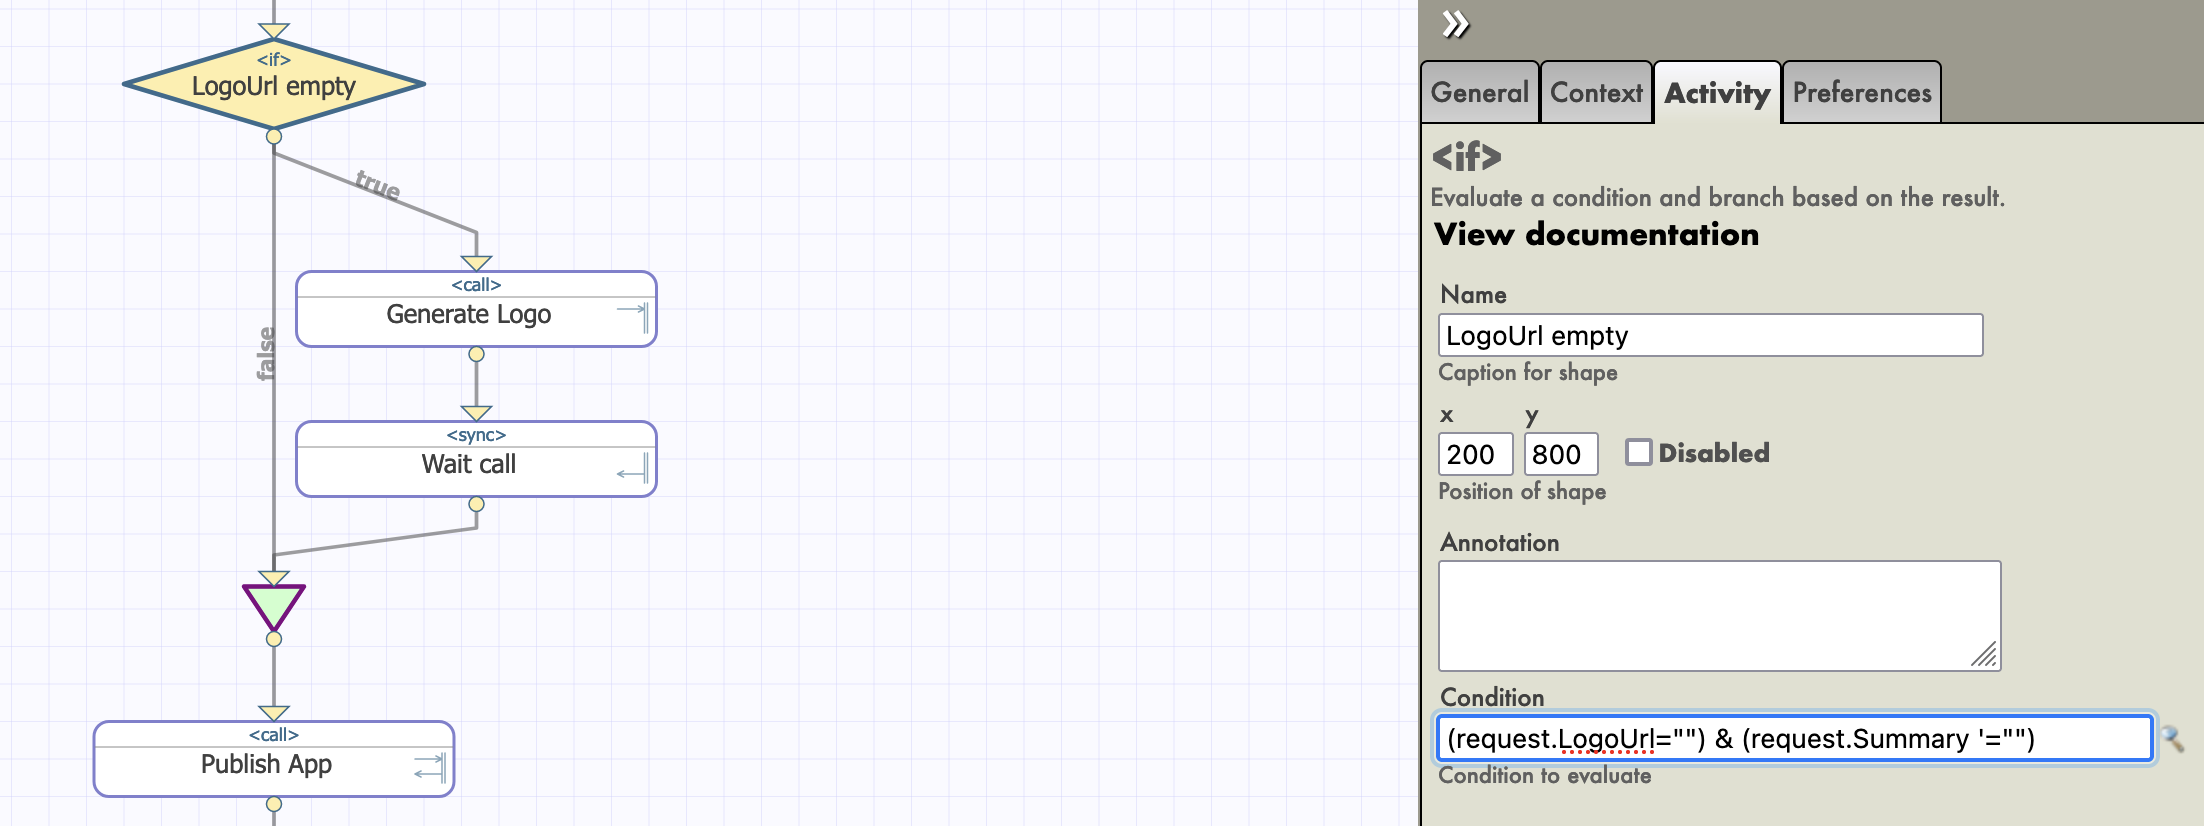Click the Publish App call arrows icon
This screenshot has width=2204, height=826.
430,768
